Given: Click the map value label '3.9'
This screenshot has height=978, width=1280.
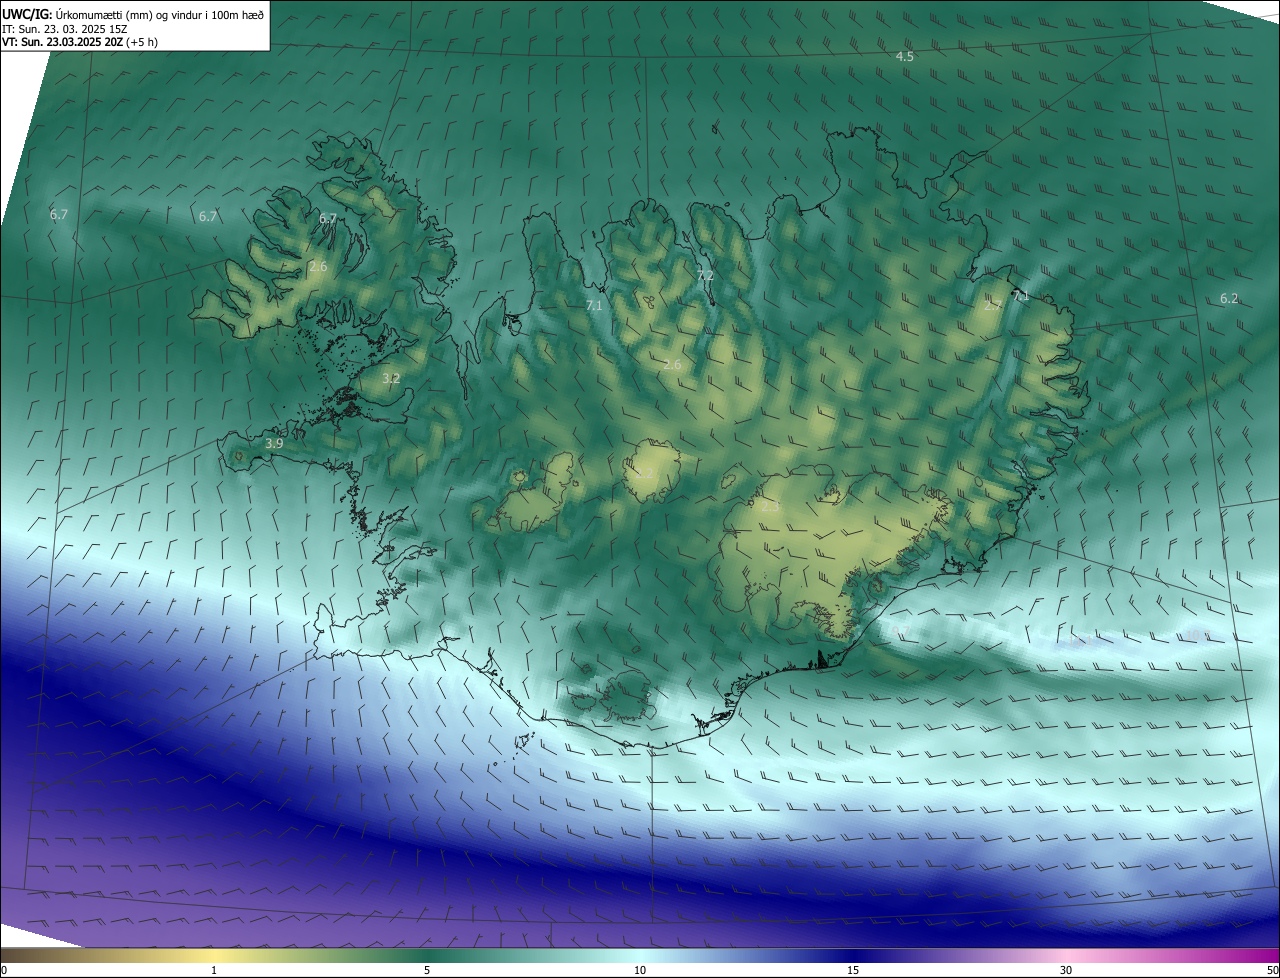Looking at the screenshot, I should tap(274, 443).
